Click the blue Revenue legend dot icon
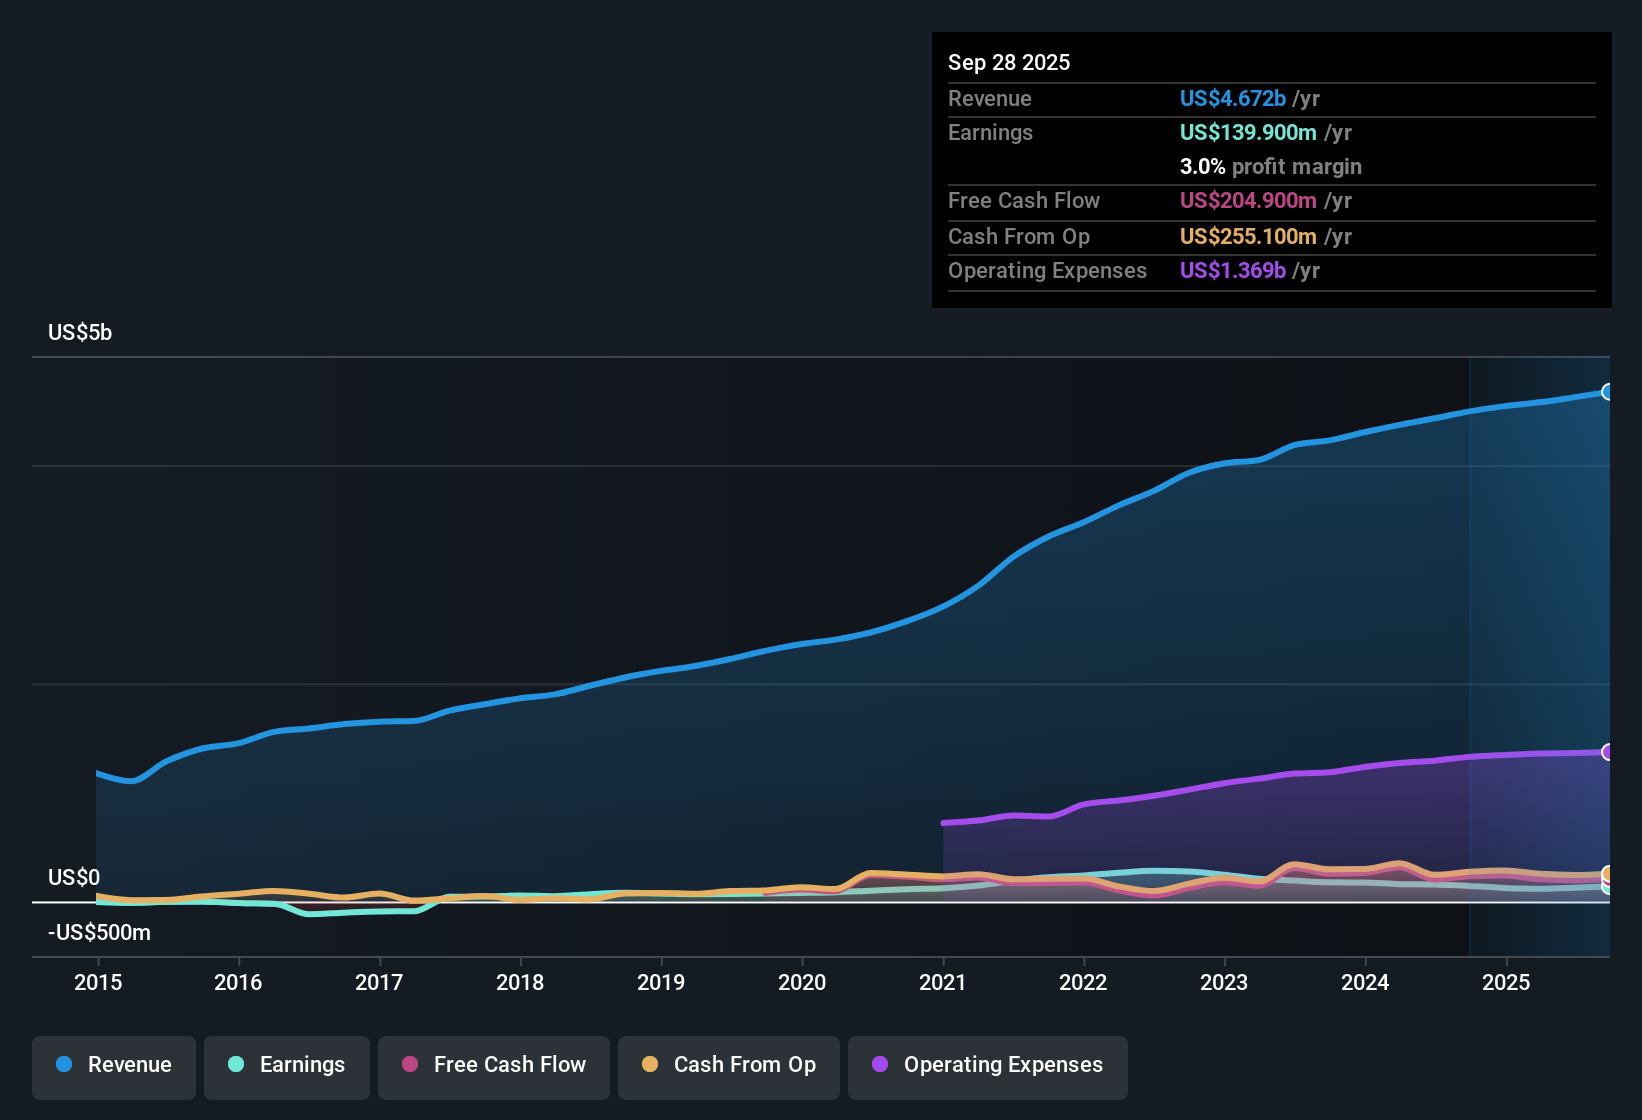This screenshot has width=1642, height=1120. click(x=63, y=1065)
